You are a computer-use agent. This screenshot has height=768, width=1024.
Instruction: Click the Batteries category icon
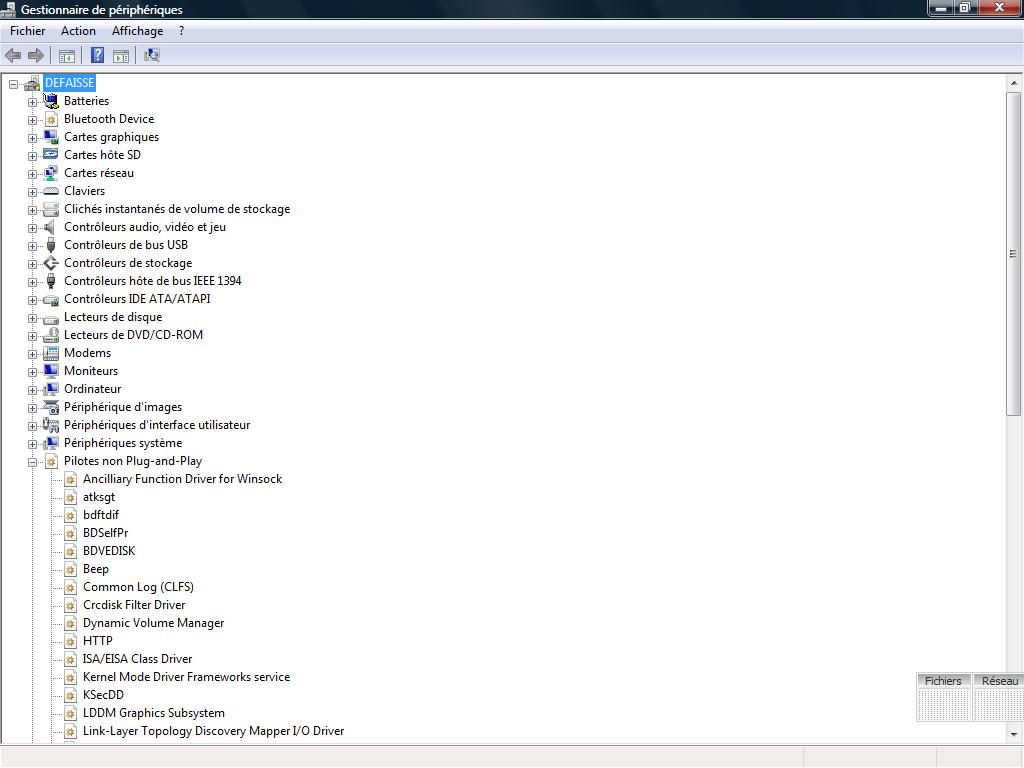pyautogui.click(x=51, y=101)
